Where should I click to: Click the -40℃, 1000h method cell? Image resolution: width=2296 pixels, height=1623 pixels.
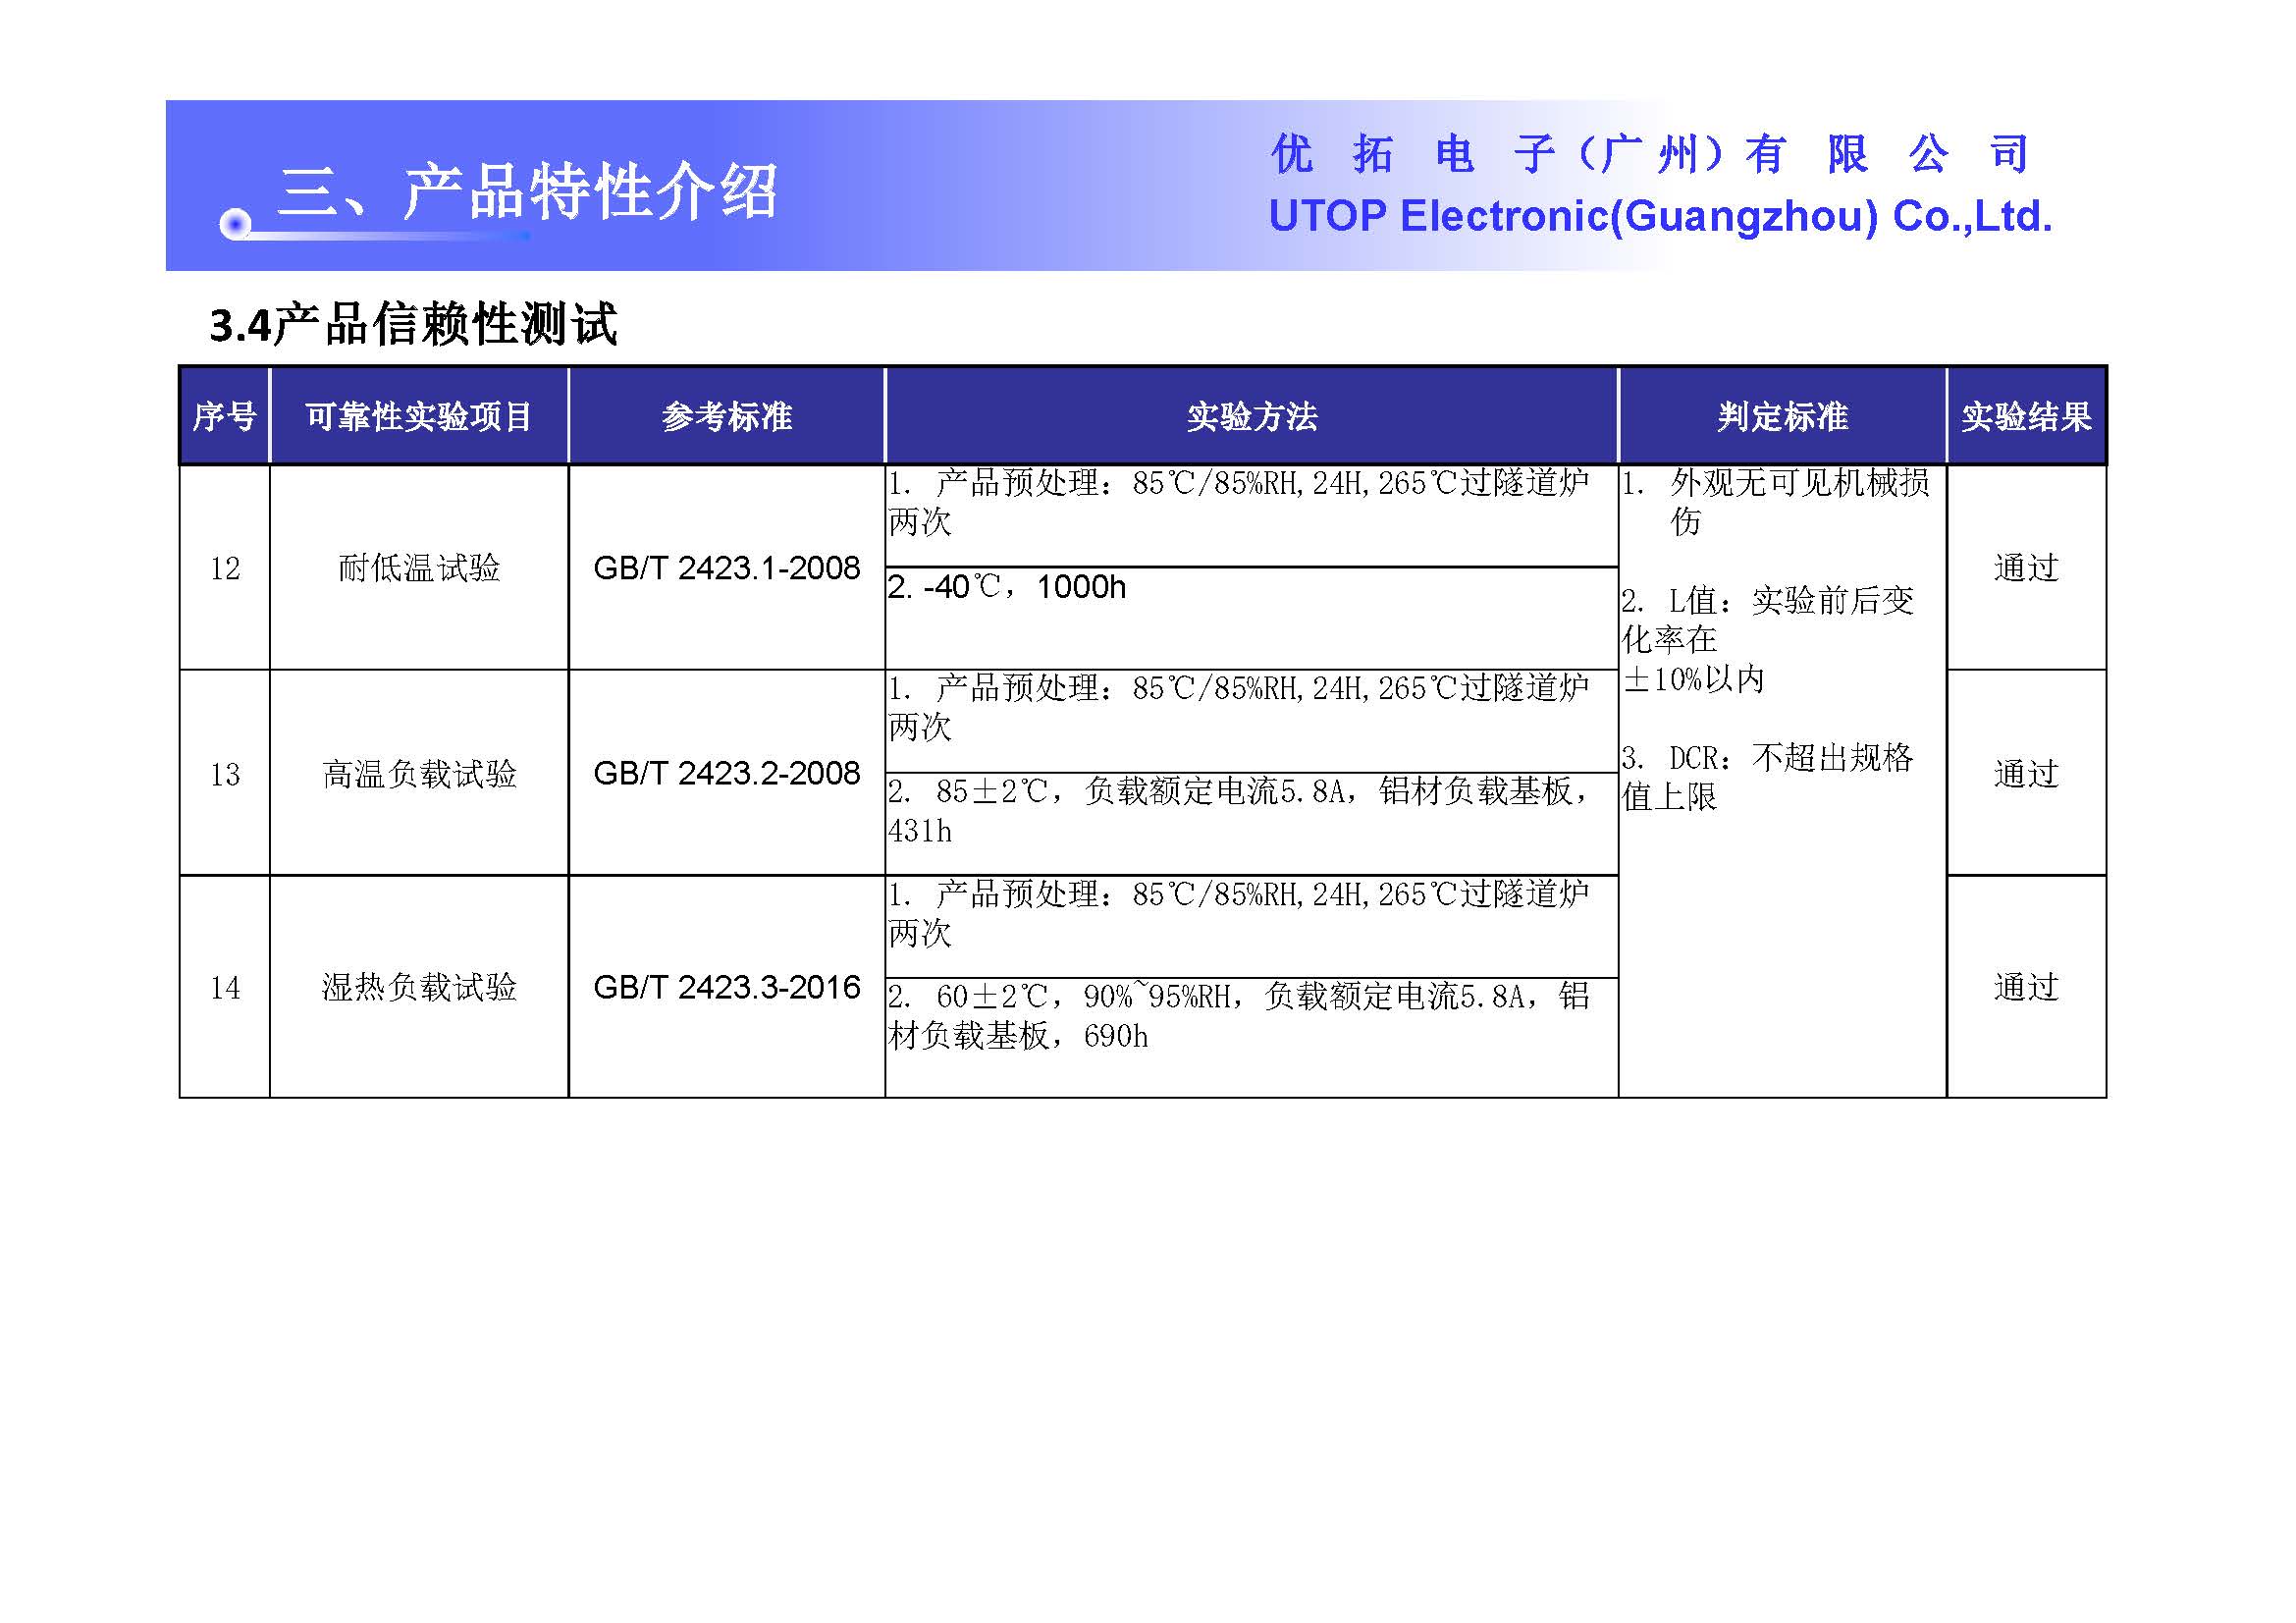point(1006,587)
